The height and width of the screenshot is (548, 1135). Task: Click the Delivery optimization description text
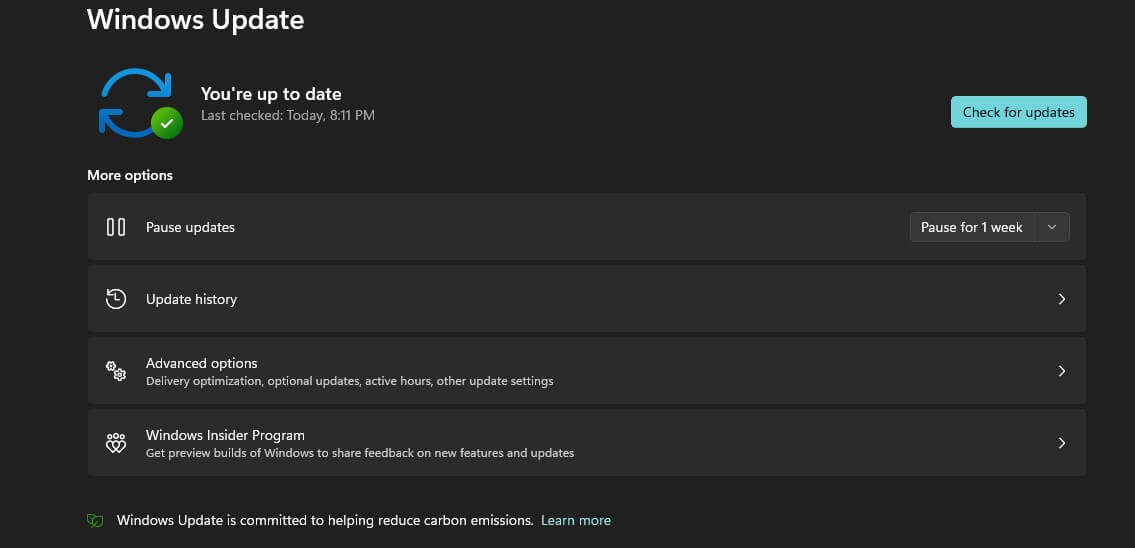350,381
